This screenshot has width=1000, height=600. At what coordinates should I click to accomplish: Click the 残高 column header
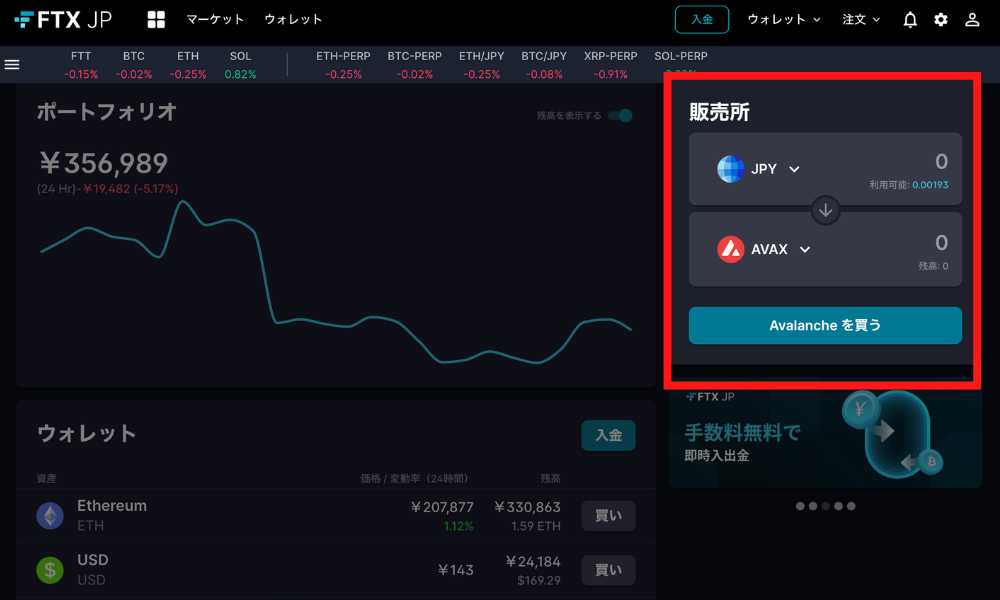(550, 478)
